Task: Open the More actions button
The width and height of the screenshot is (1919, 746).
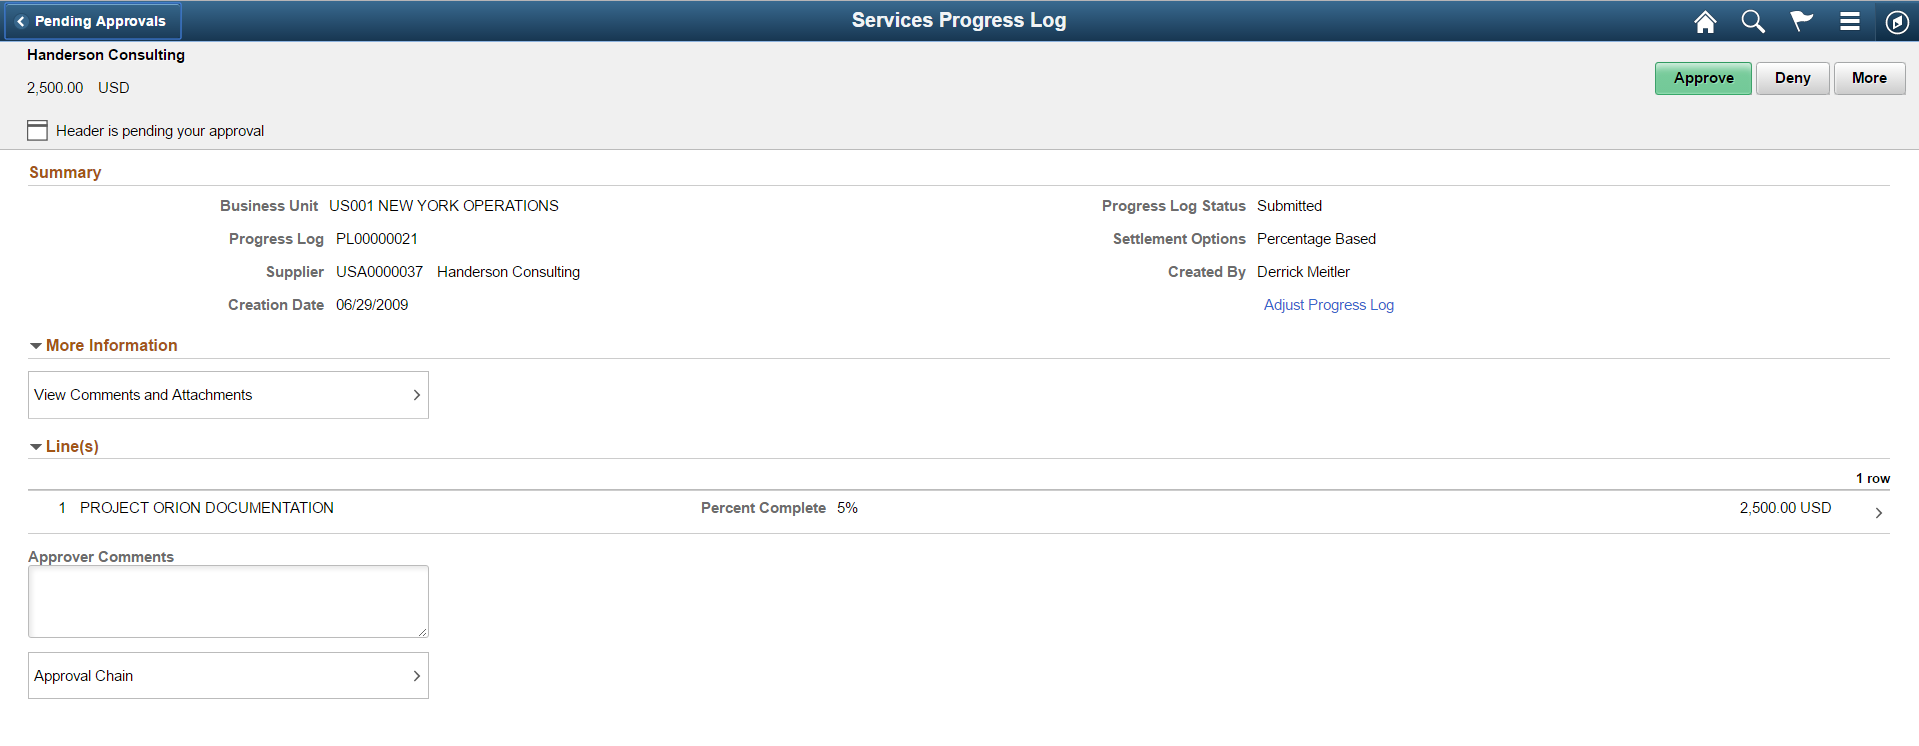Action: click(x=1869, y=78)
